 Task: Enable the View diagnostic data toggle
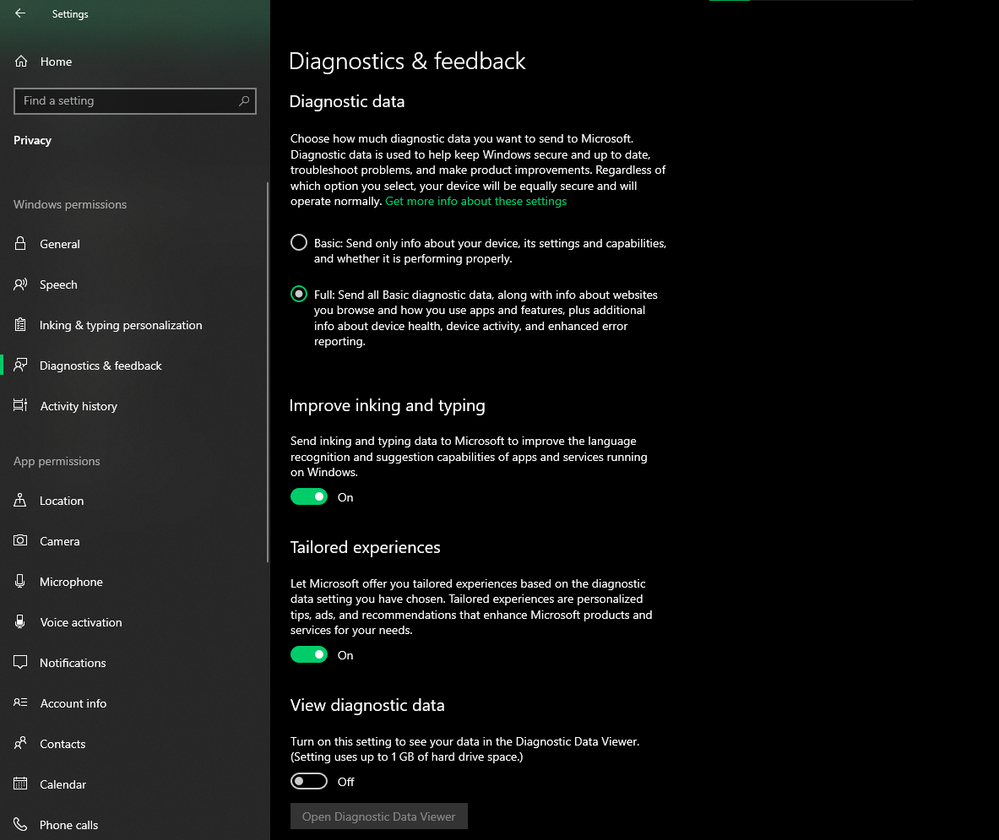pyautogui.click(x=309, y=781)
